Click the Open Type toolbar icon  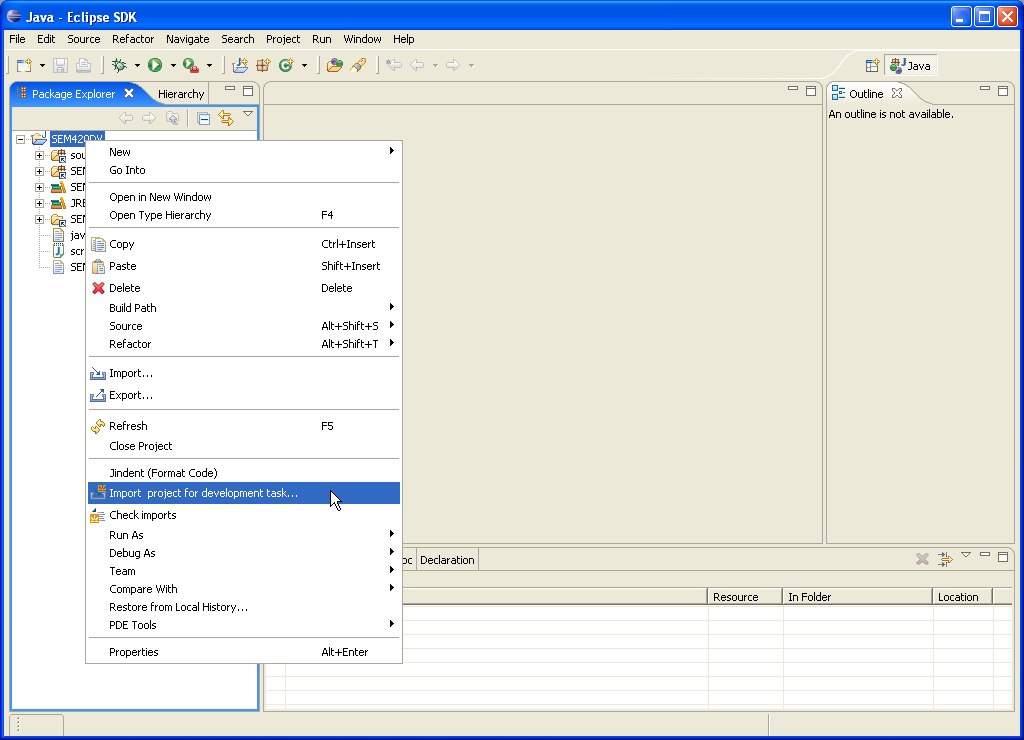click(x=335, y=65)
